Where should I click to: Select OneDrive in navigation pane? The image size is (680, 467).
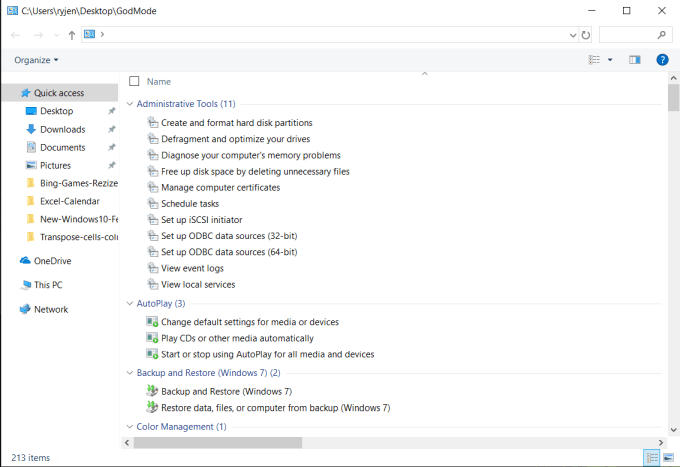[46, 261]
